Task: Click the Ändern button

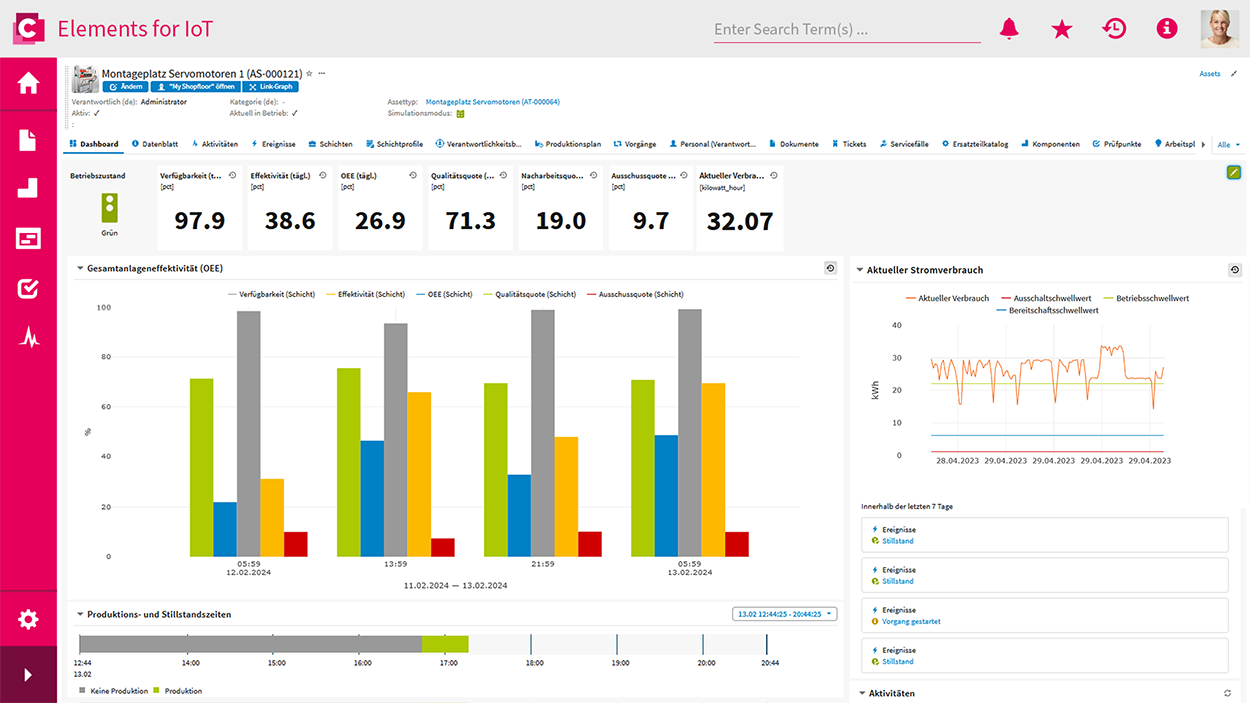Action: 125,87
